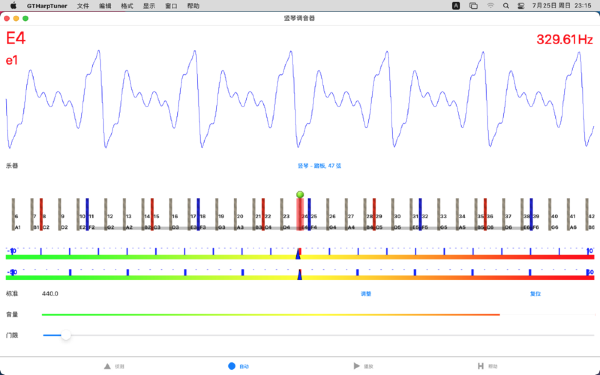Viewport: 600px width, 375px height.
Task: Select harp string 6 A1
Action: [13, 214]
